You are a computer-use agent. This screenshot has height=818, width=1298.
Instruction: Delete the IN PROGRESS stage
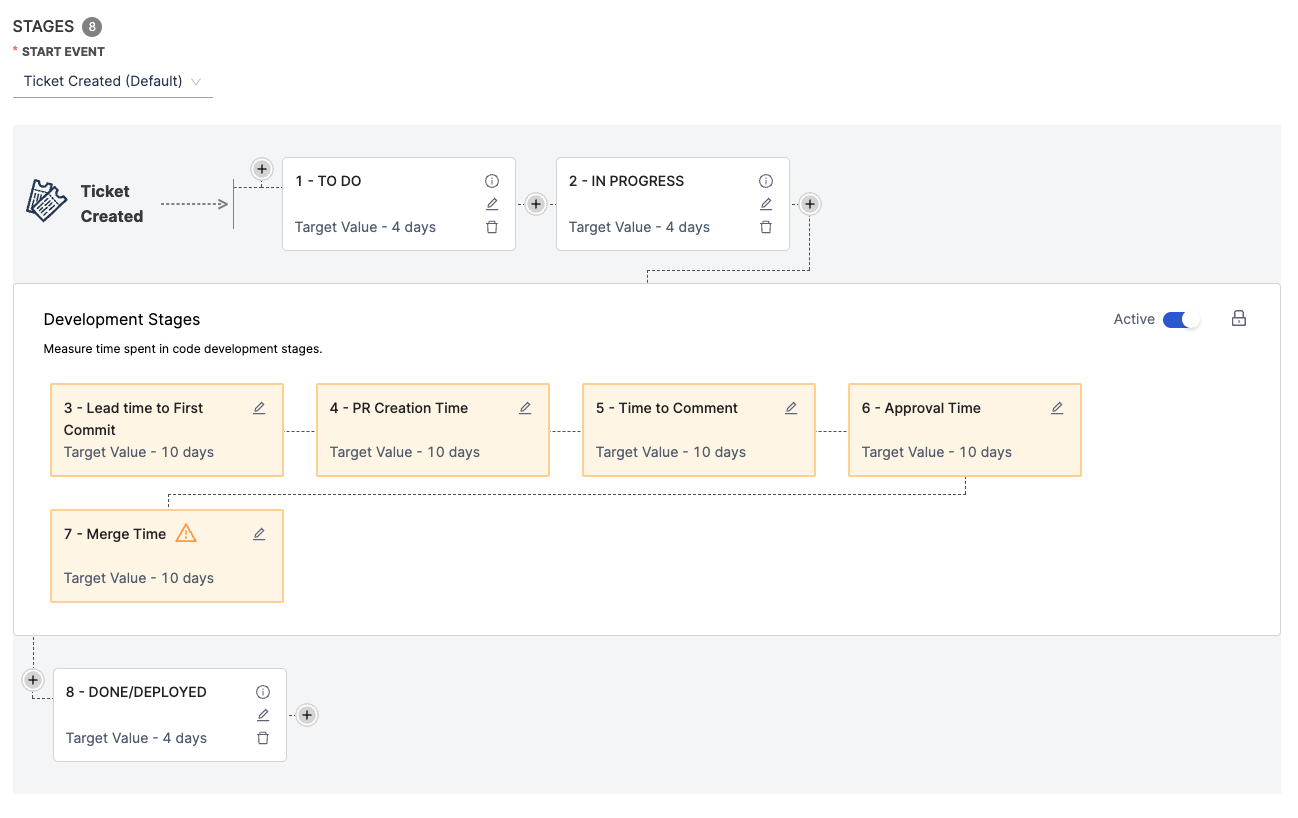[766, 227]
